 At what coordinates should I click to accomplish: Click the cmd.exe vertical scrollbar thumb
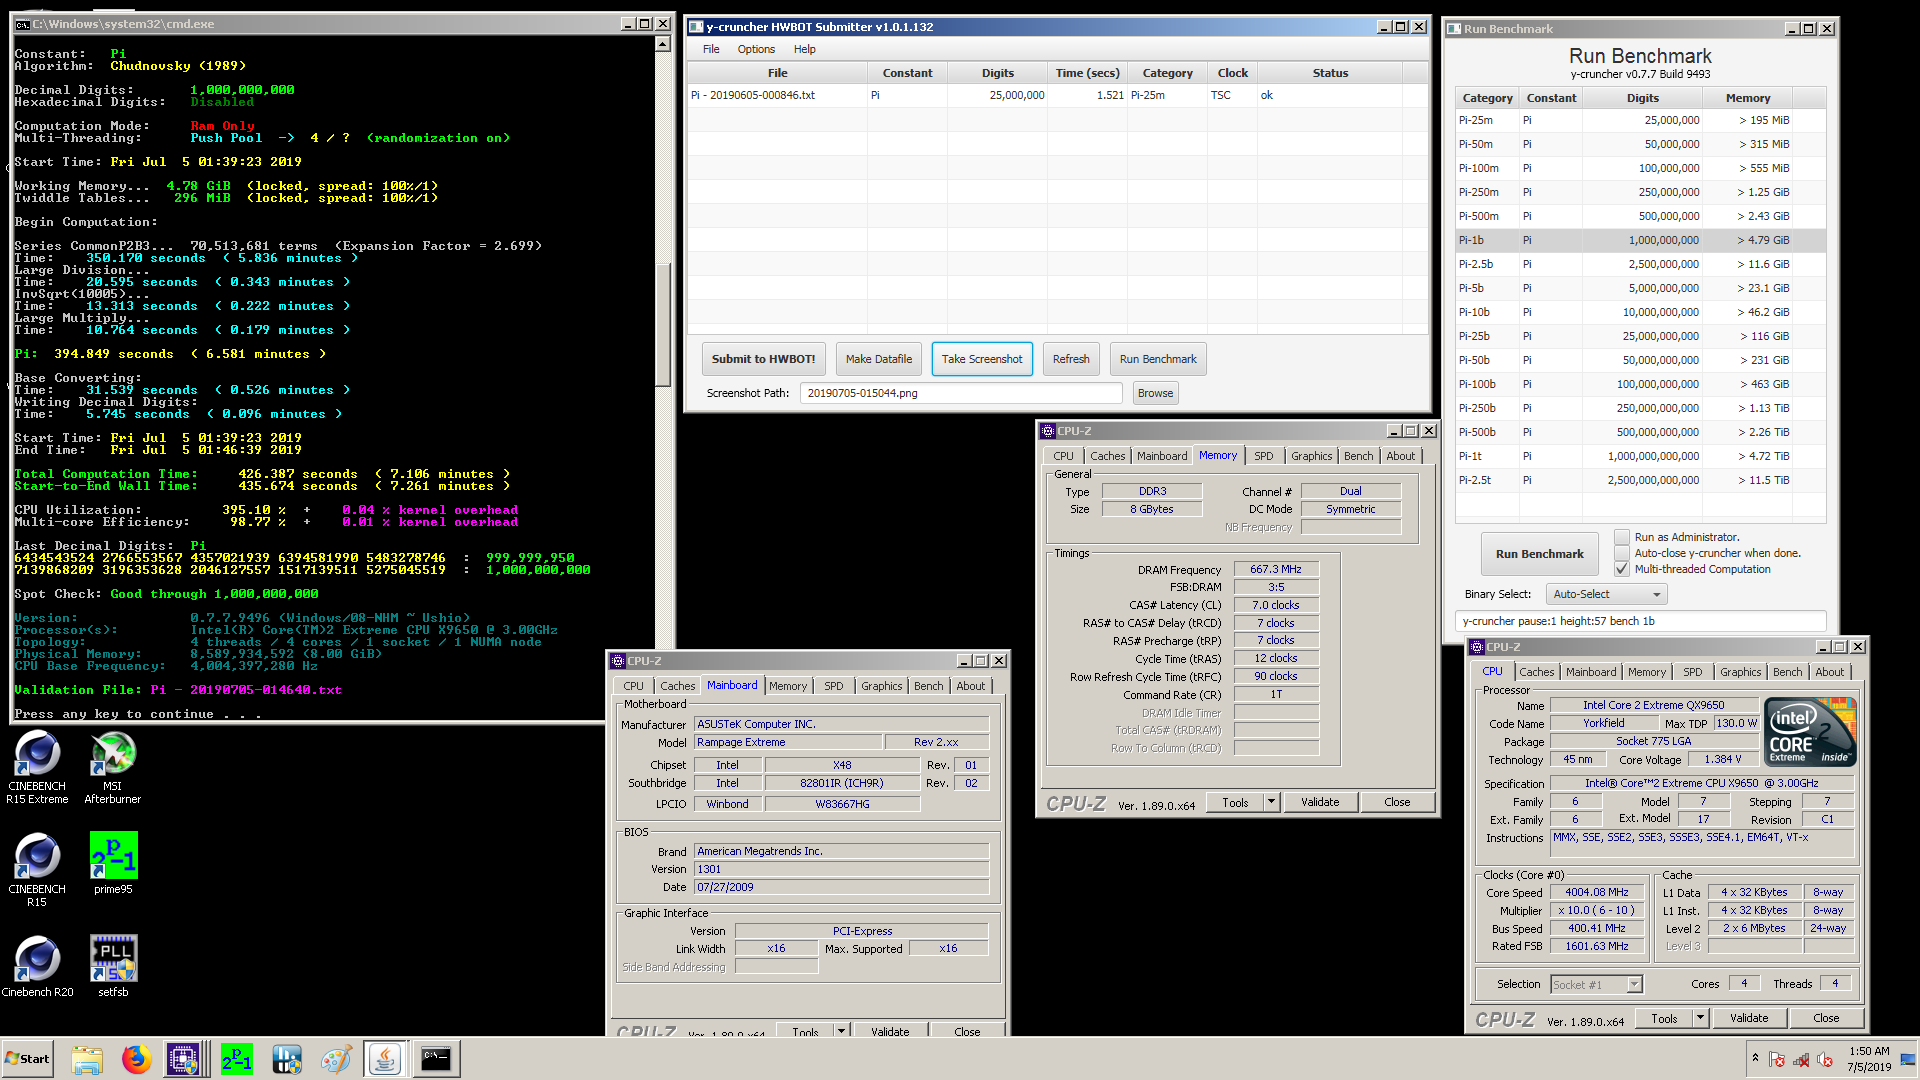coord(663,325)
